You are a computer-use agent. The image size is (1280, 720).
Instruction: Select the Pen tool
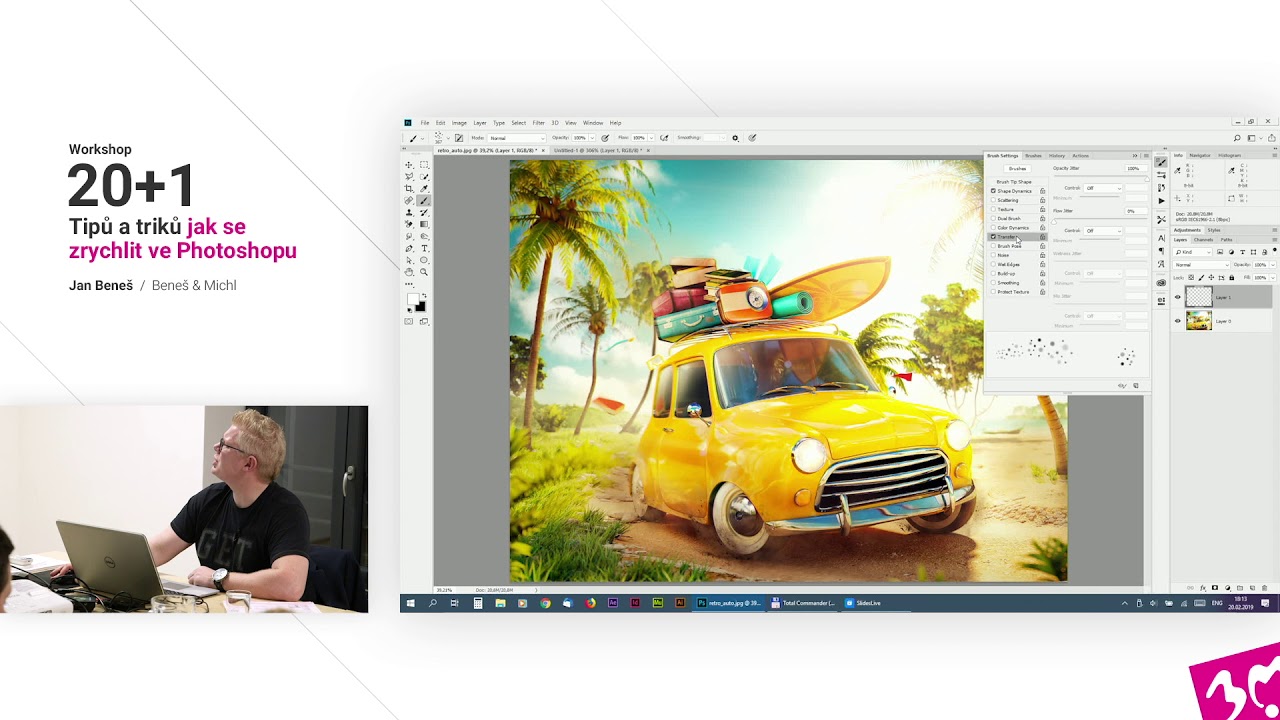click(409, 248)
